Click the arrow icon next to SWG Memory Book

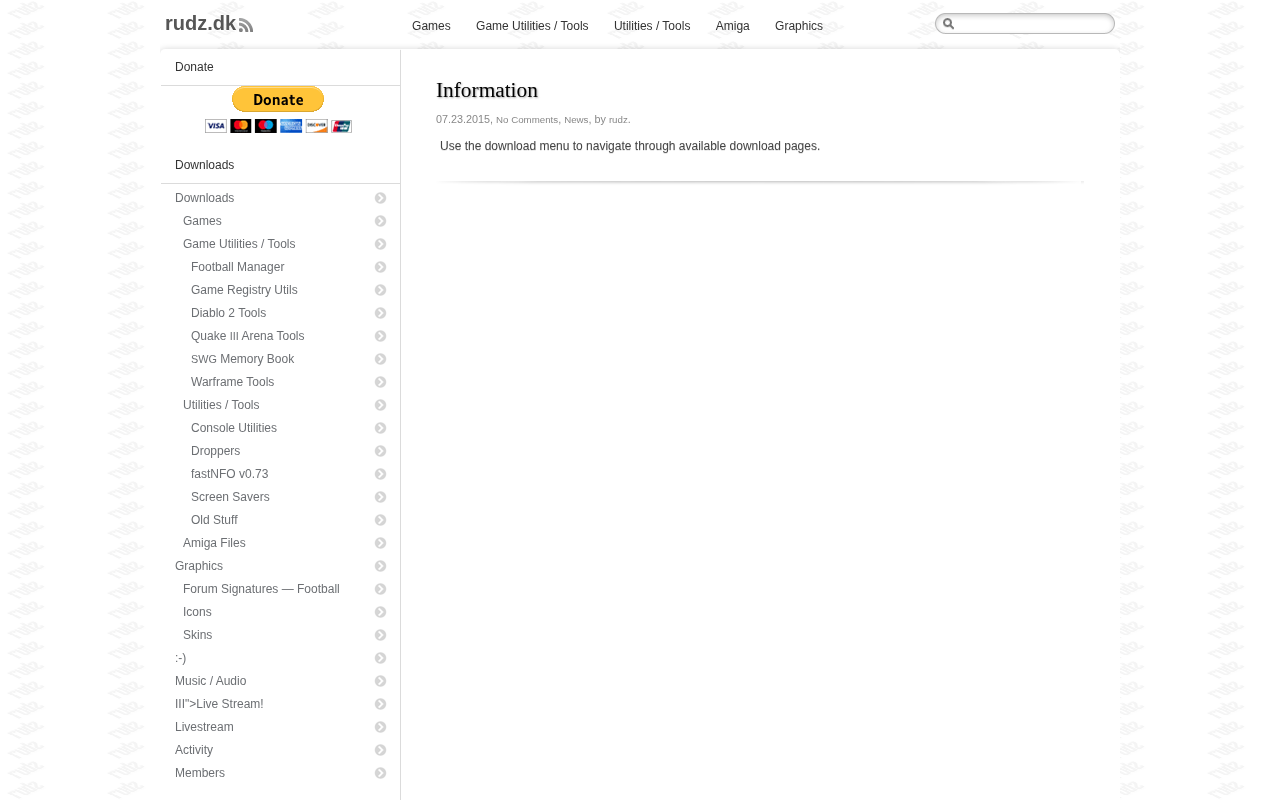point(381,359)
